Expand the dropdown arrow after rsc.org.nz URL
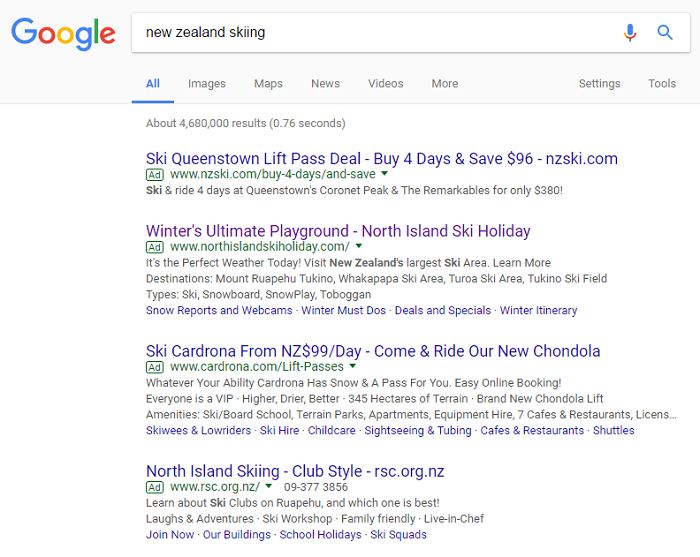This screenshot has height=557, width=700. point(269,486)
